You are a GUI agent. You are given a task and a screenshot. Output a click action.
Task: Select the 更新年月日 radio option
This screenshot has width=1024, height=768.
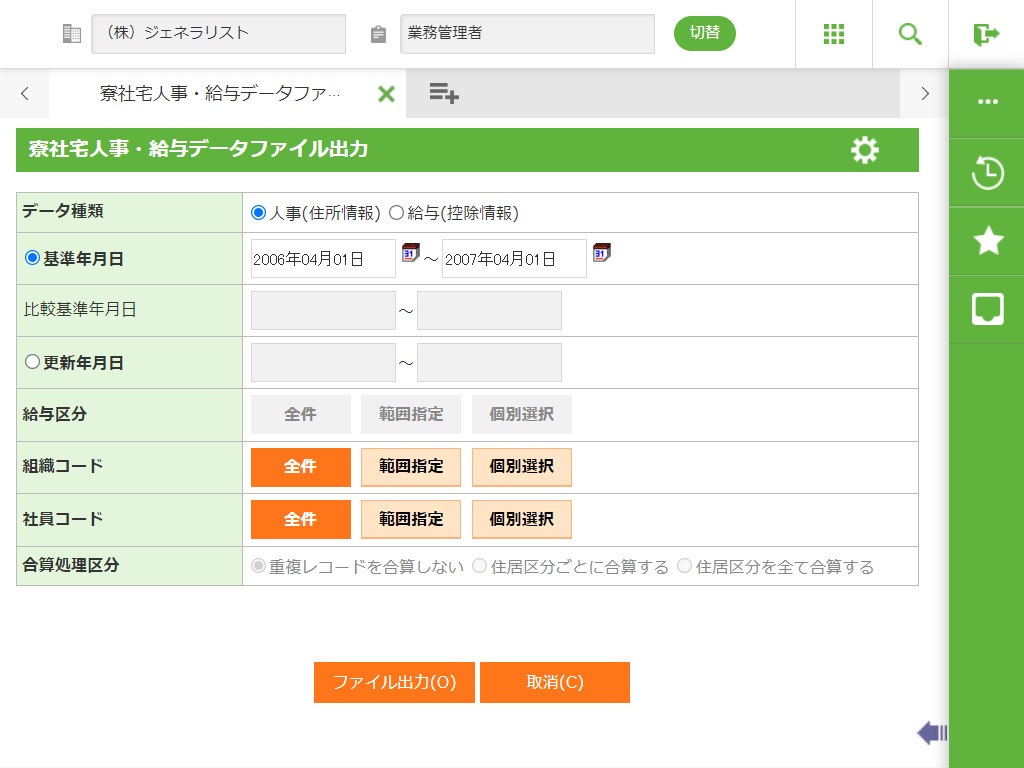(x=32, y=363)
